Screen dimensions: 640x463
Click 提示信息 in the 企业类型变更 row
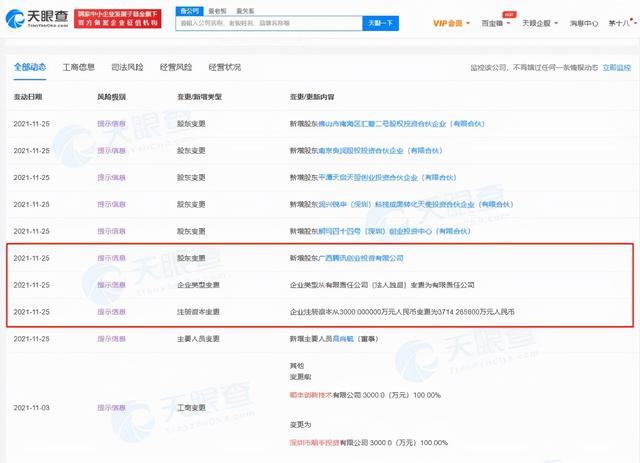[x=111, y=285]
